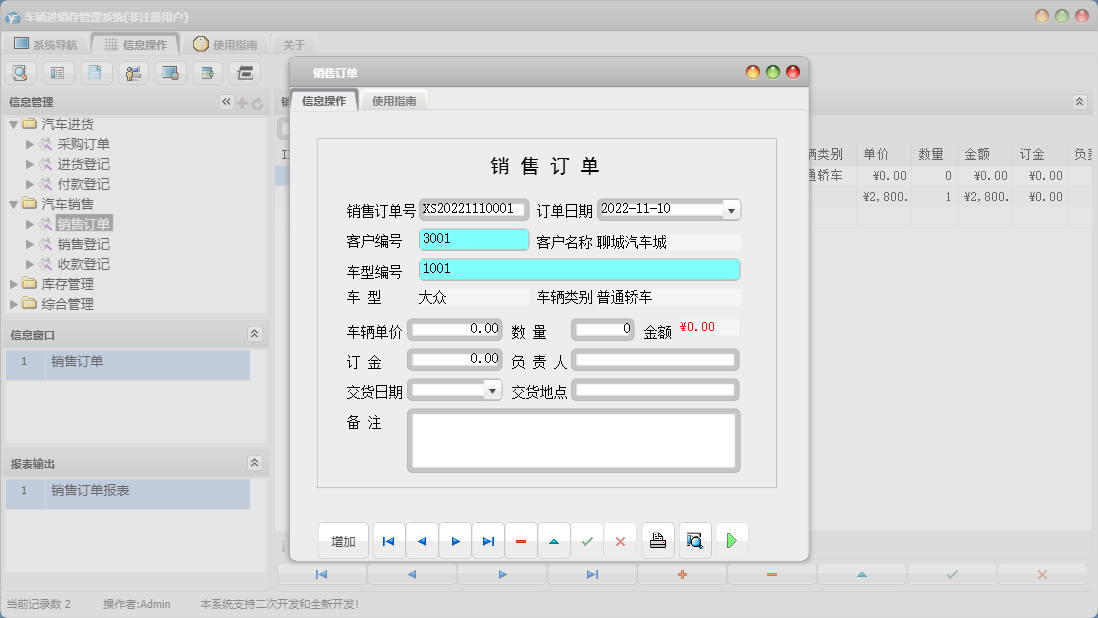Switch to the 使用指南 tab in the dialog

coord(394,100)
